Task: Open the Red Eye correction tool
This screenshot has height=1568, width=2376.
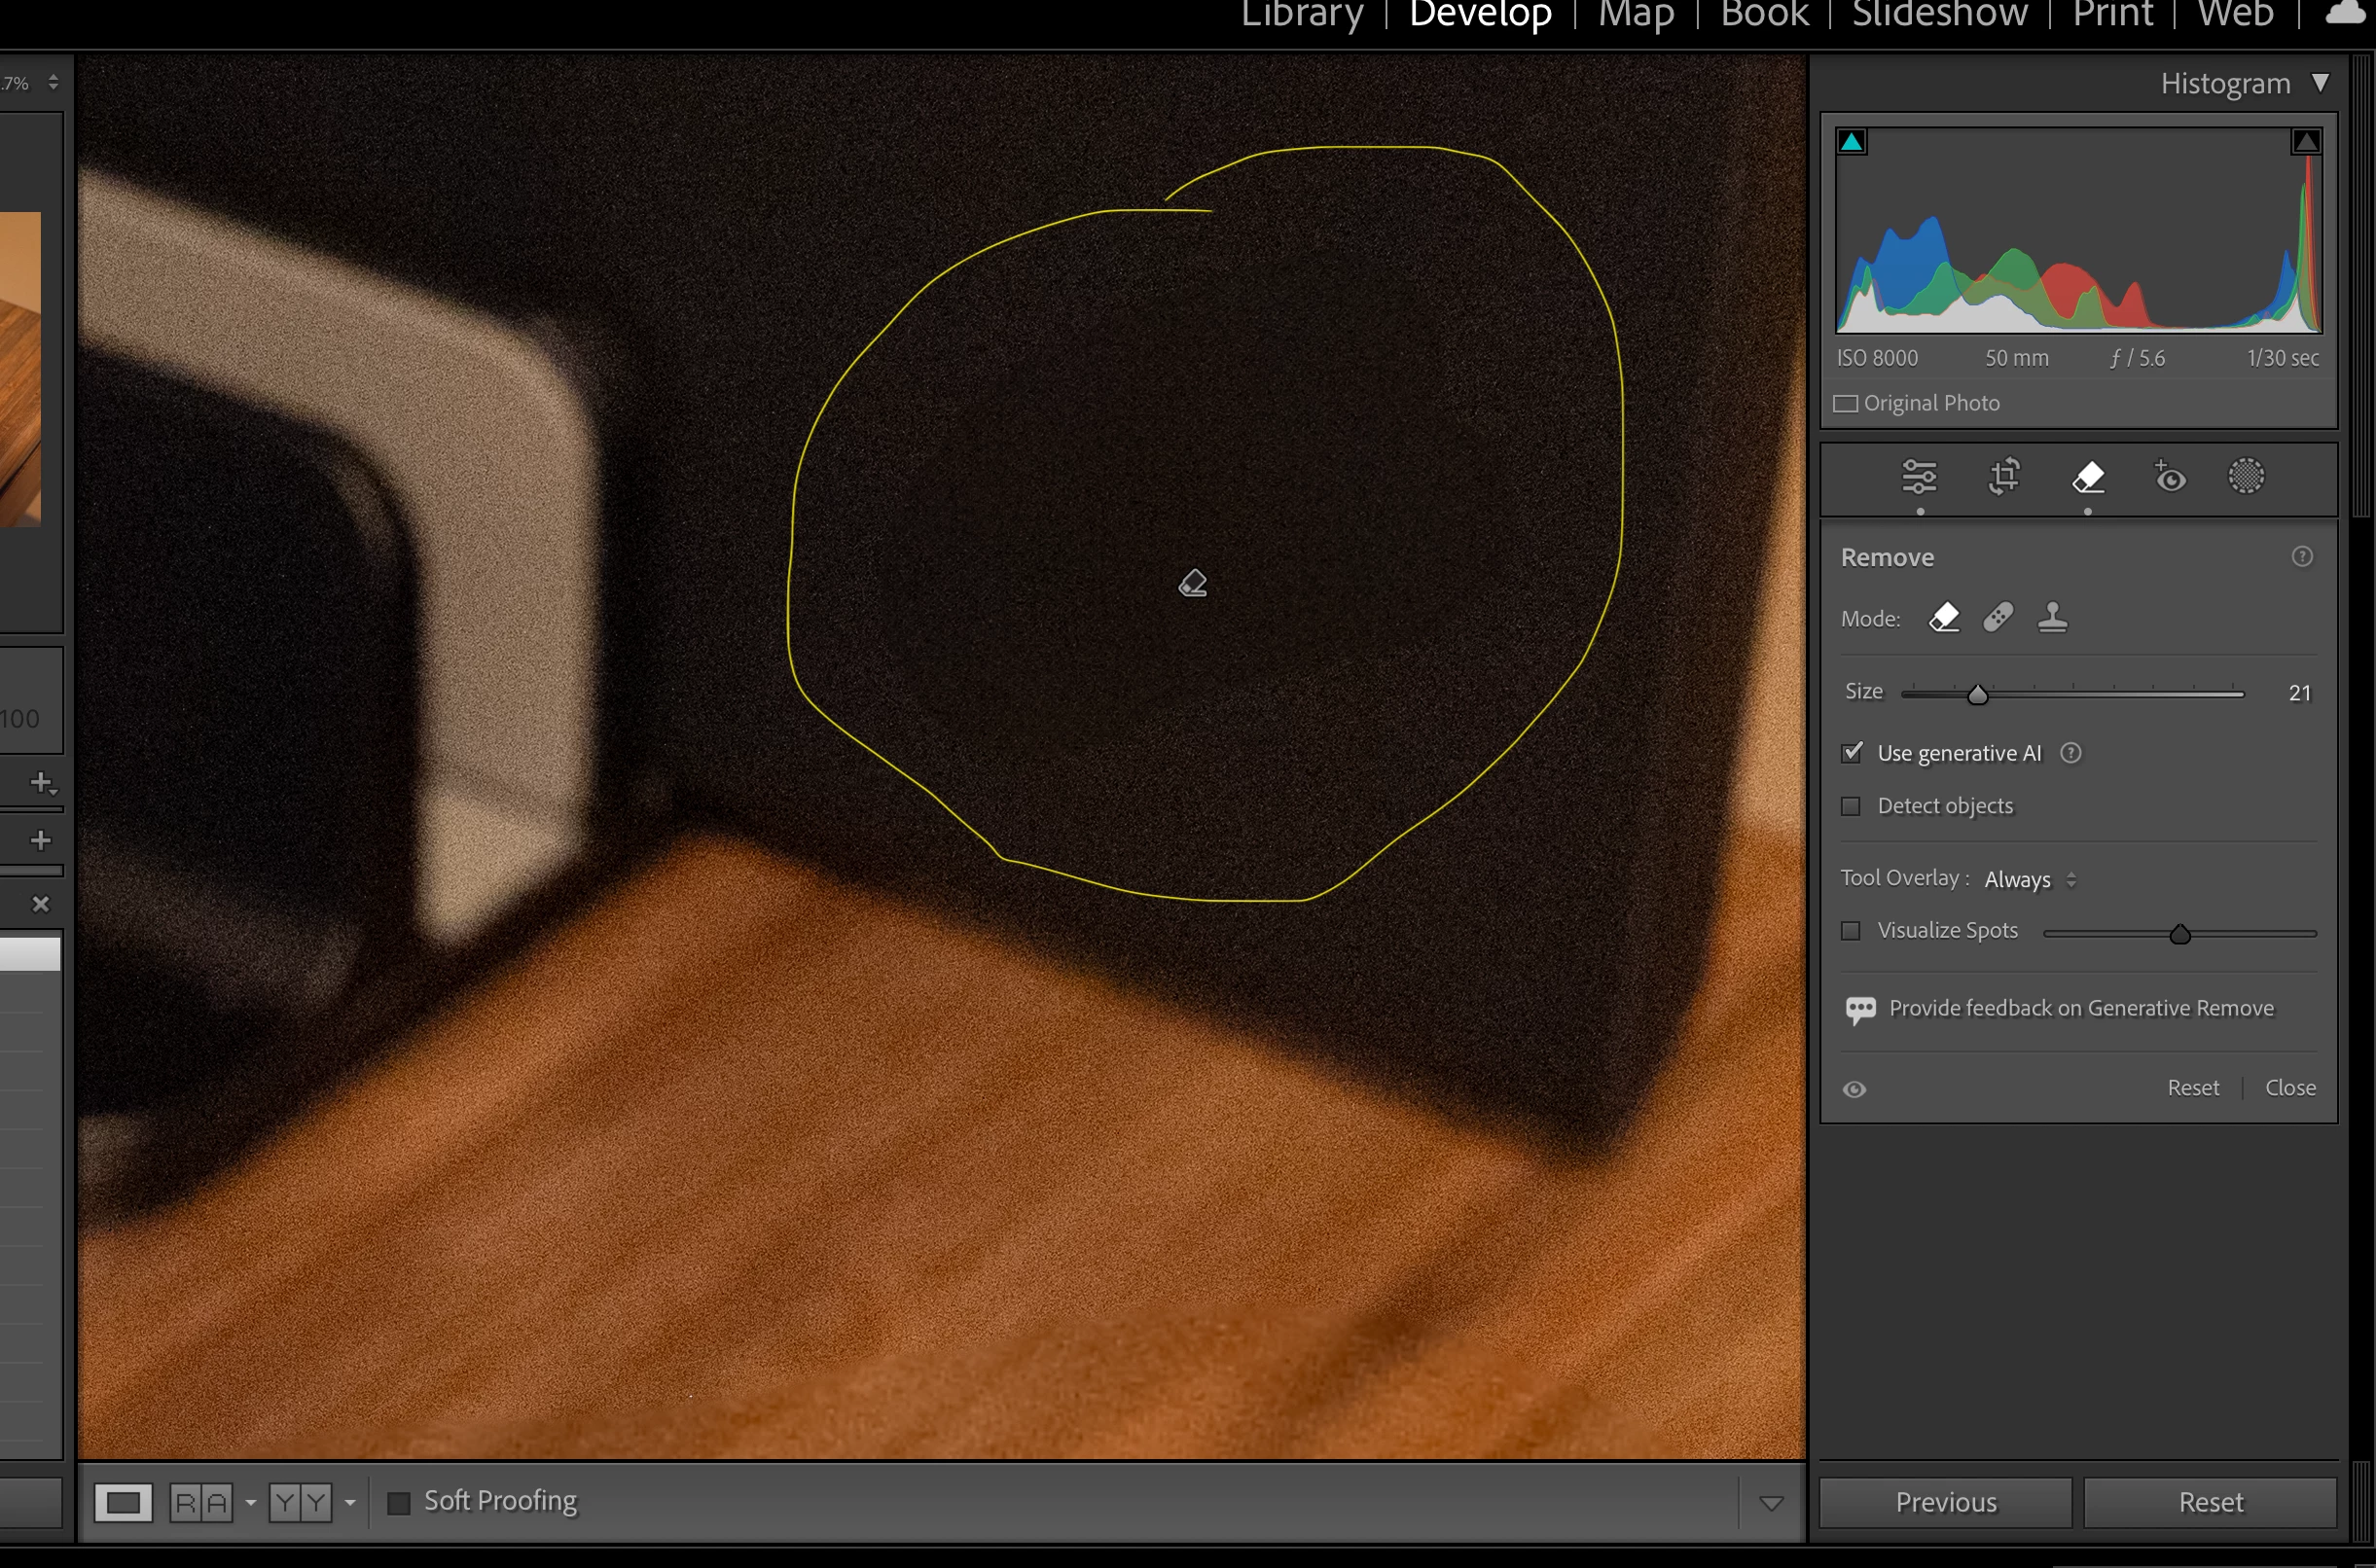Action: click(x=2169, y=477)
